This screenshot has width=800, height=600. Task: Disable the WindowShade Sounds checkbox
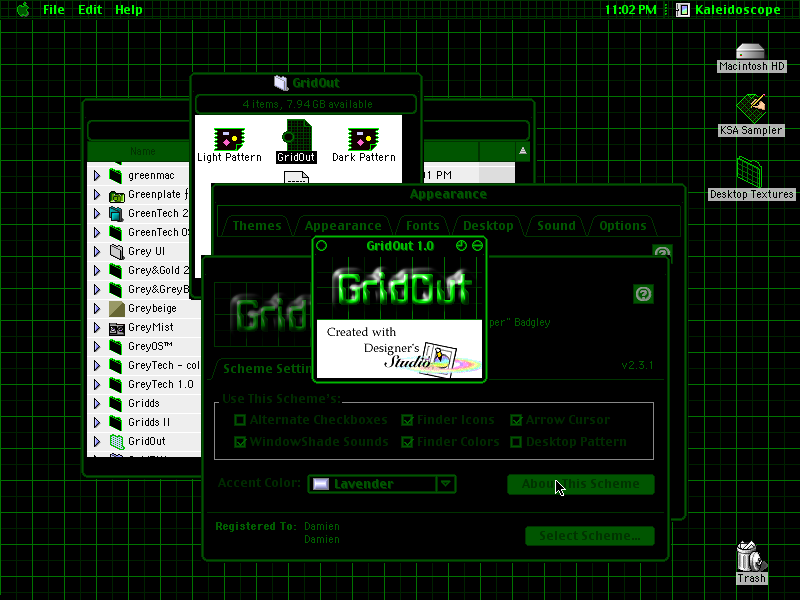pos(240,442)
